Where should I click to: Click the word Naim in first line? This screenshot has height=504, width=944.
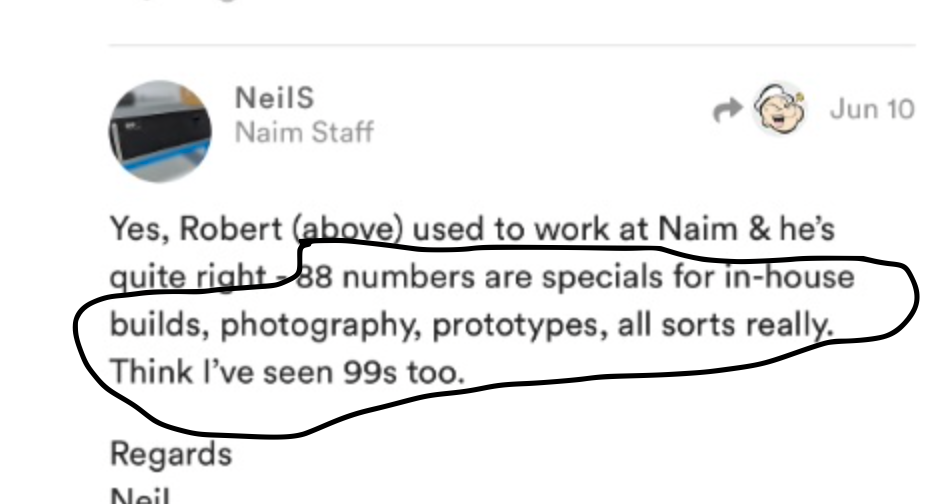tap(698, 229)
